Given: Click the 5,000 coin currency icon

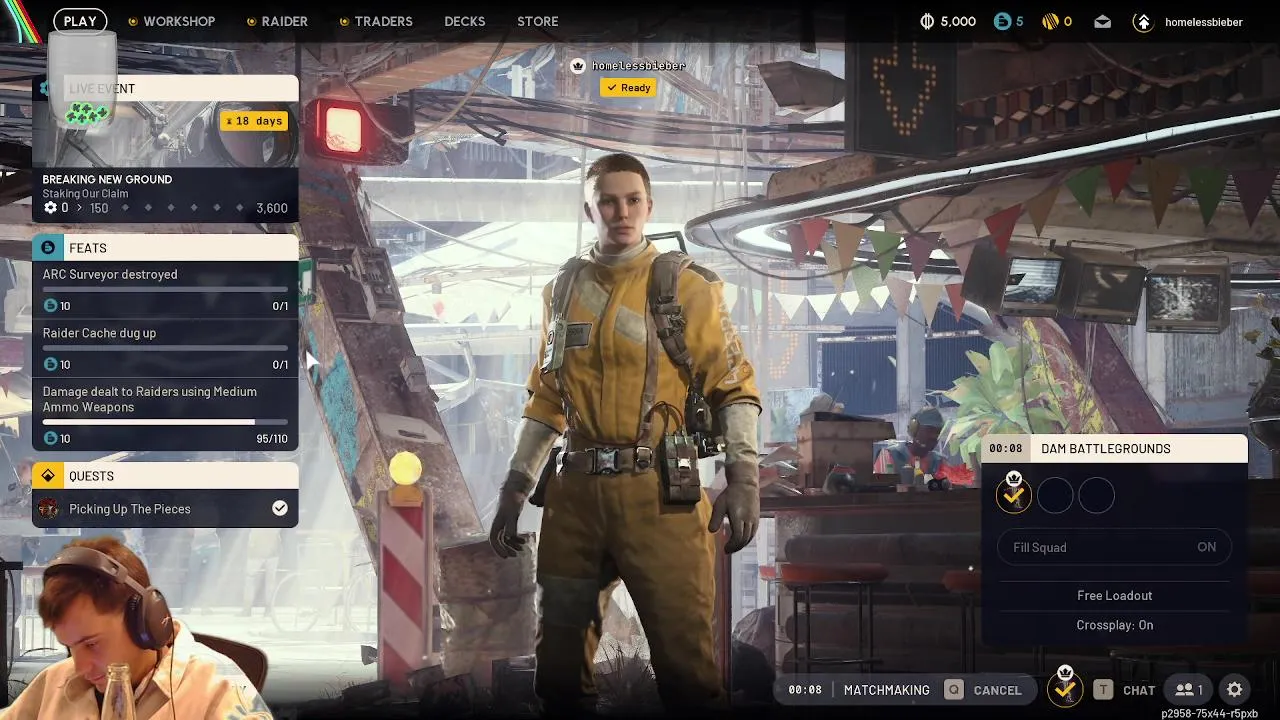Looking at the screenshot, I should [x=927, y=21].
